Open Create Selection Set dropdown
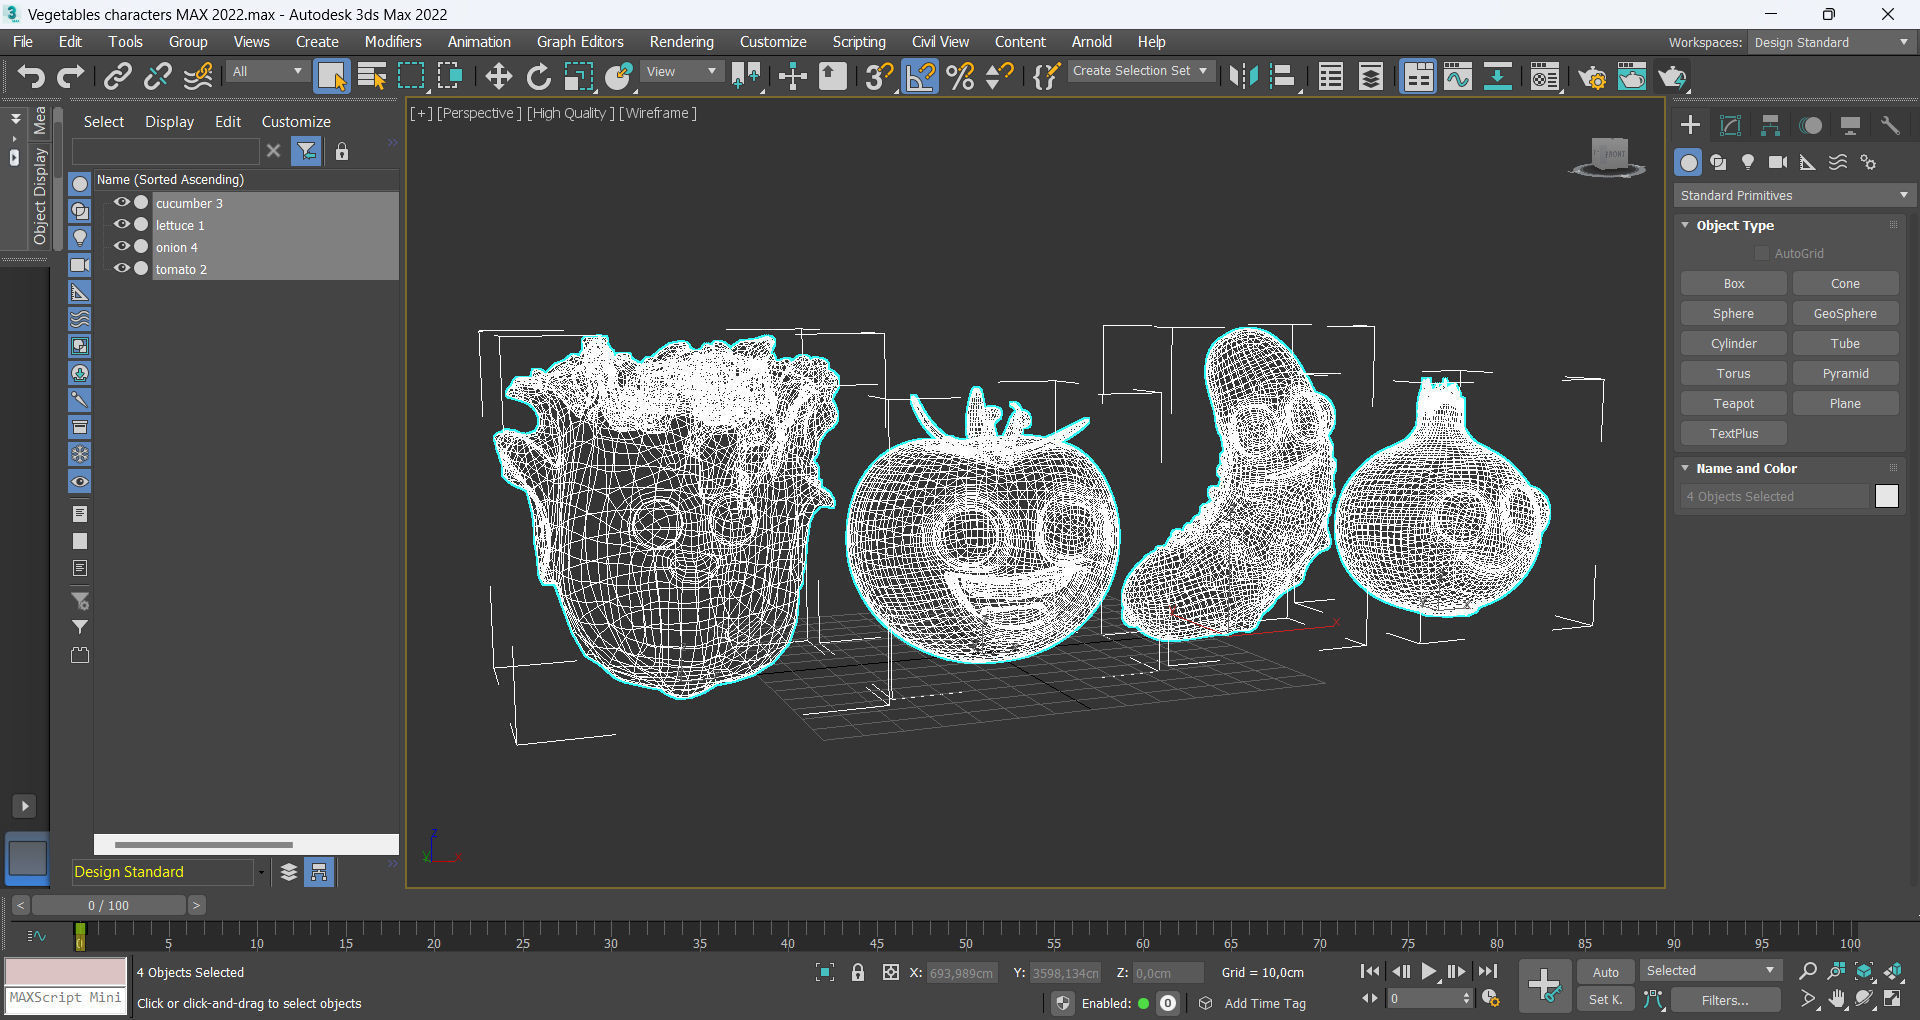The width and height of the screenshot is (1920, 1020). pos(1141,71)
